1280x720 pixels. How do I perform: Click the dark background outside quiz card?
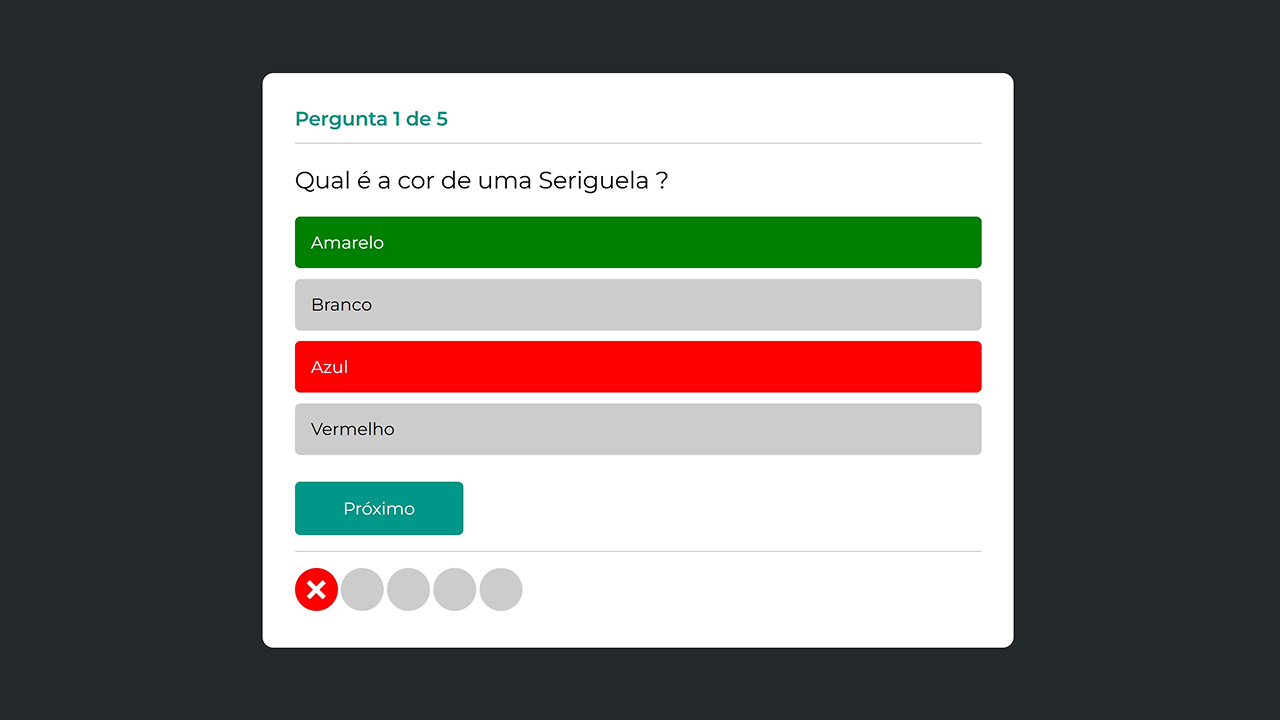tap(130, 360)
